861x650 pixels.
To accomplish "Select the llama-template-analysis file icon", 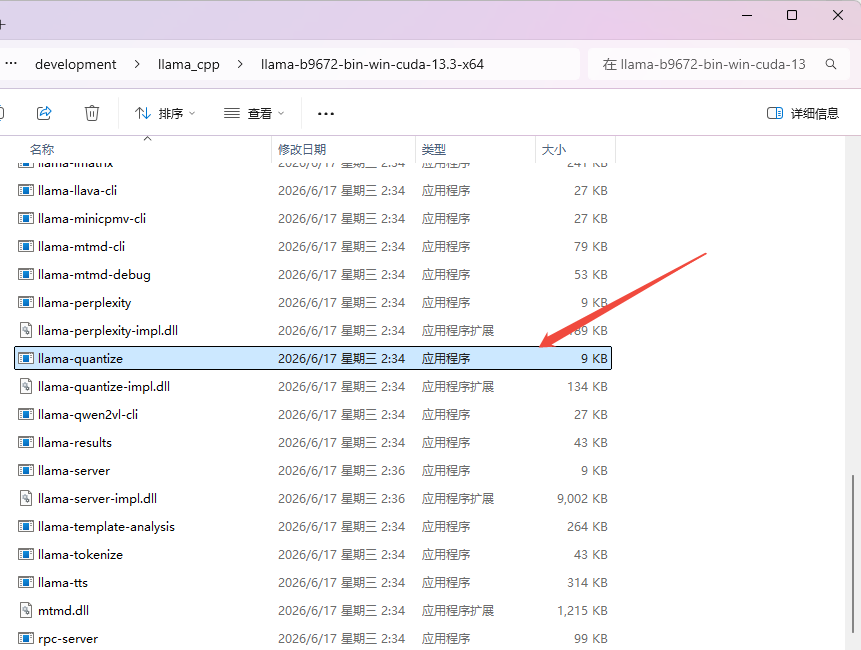I will click(x=26, y=526).
